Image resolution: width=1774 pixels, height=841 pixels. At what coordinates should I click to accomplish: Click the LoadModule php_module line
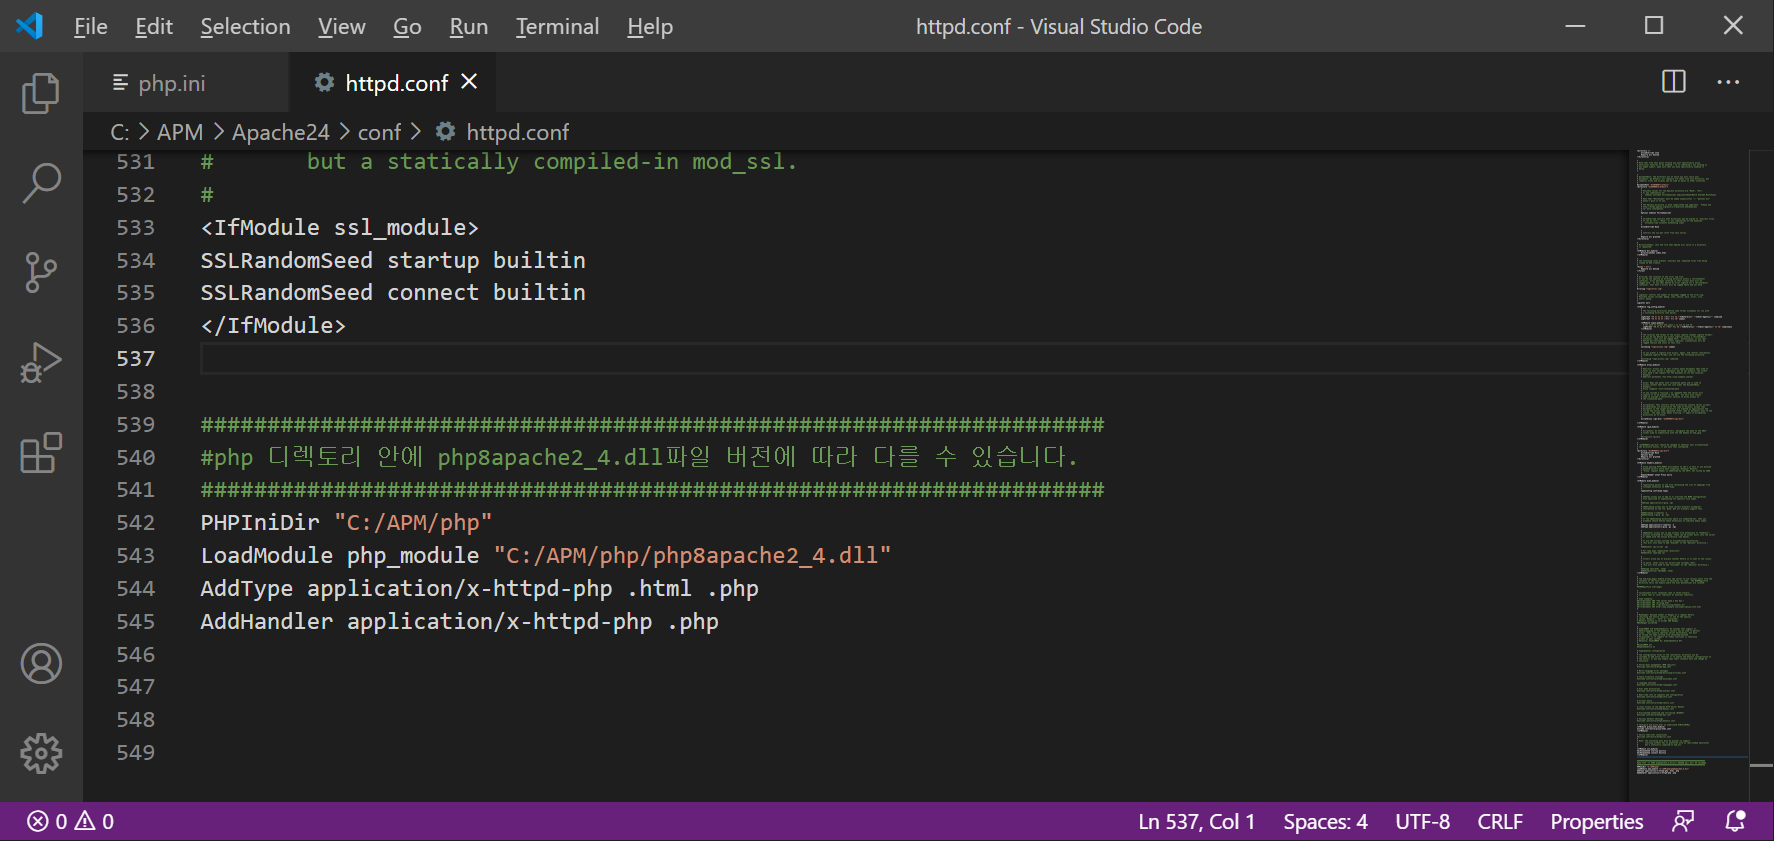[x=545, y=555]
